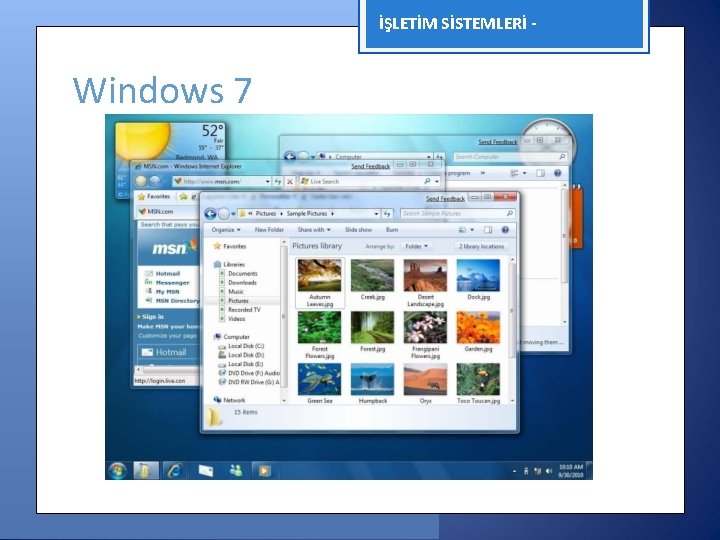Viewport: 720px width, 540px height.
Task: Click Send Feedback link in Computer window
Action: point(498,142)
